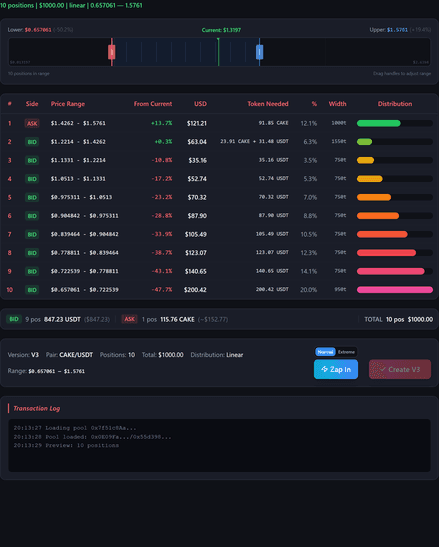Click the BID badge in row 3
Screen dimensions: 439x547
[32, 160]
